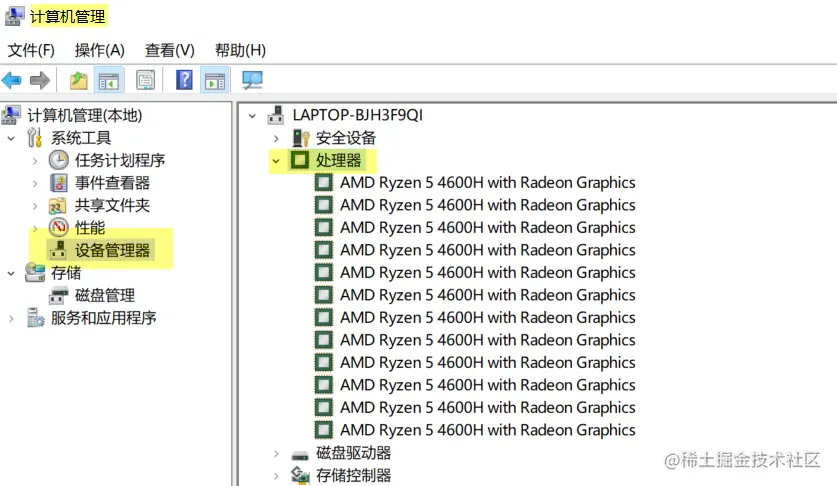This screenshot has height=486, width=837.
Task: Click the 系统工具 tools icon
Action: point(35,138)
